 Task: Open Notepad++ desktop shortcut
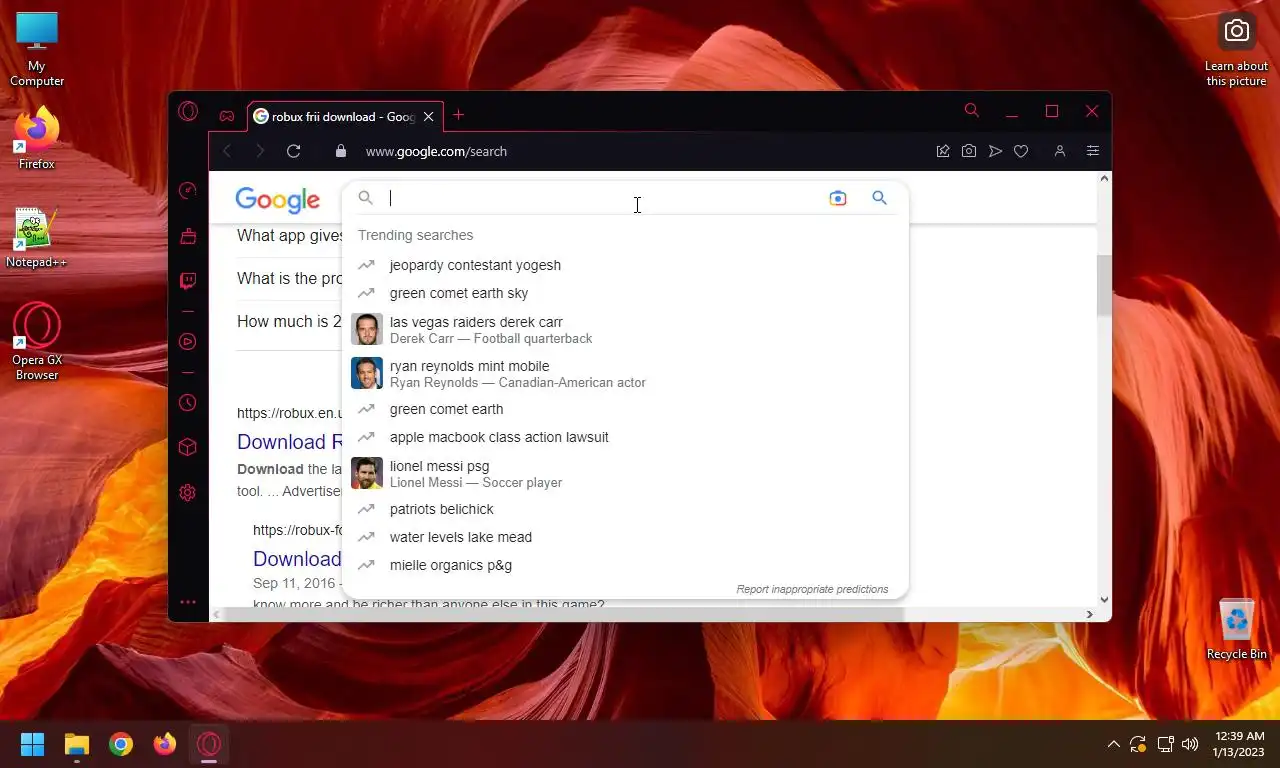click(x=37, y=238)
